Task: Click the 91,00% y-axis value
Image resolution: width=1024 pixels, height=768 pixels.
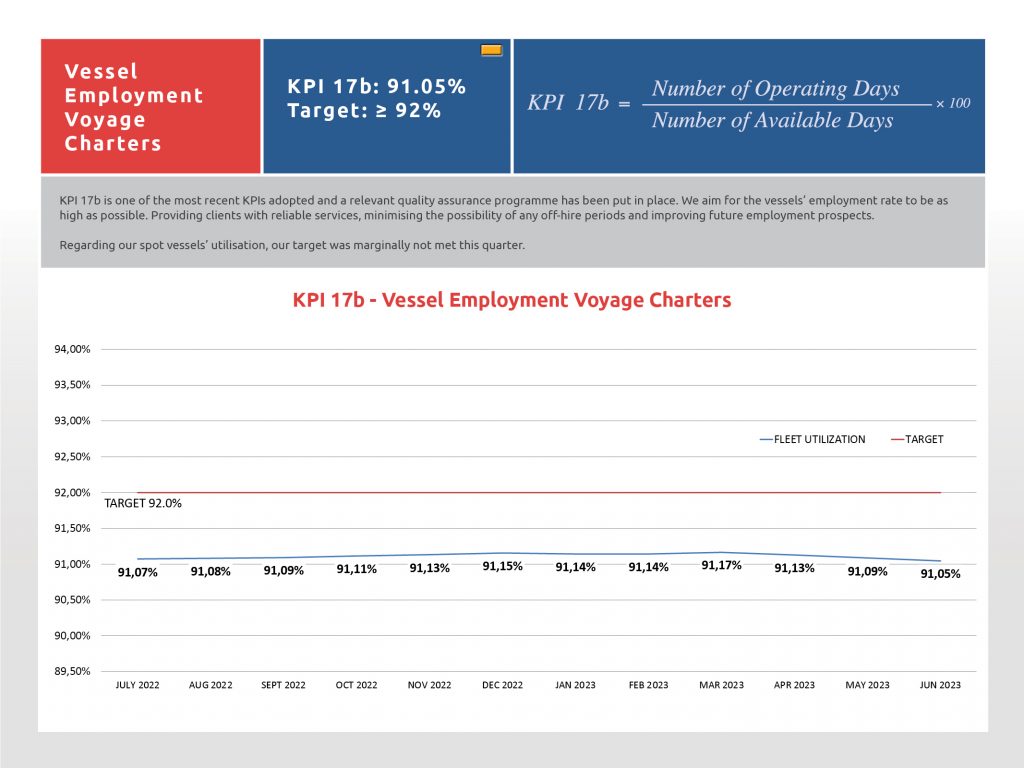Action: (x=72, y=564)
